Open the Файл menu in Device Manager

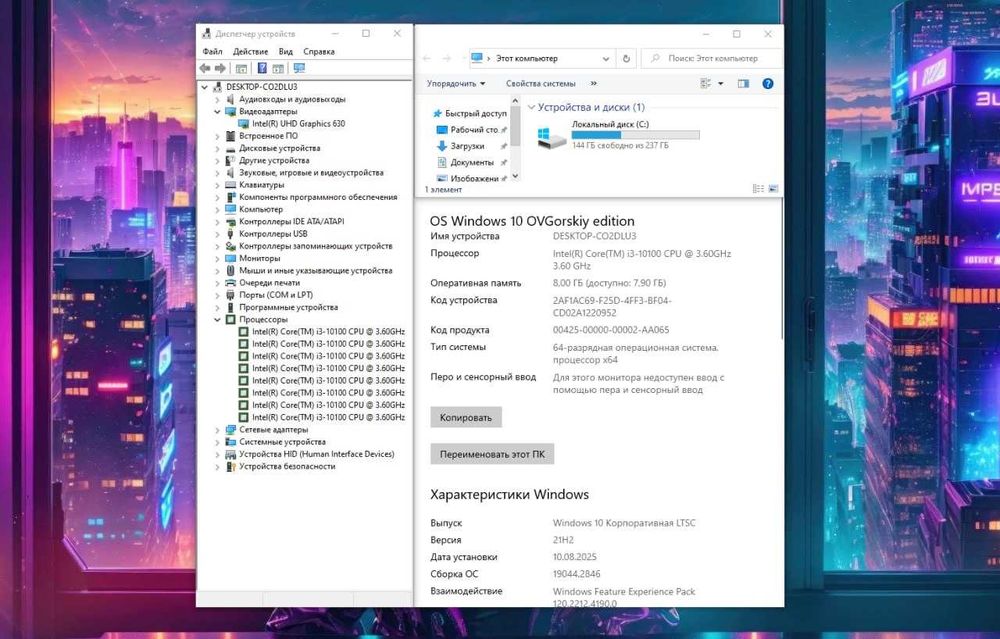tap(212, 52)
